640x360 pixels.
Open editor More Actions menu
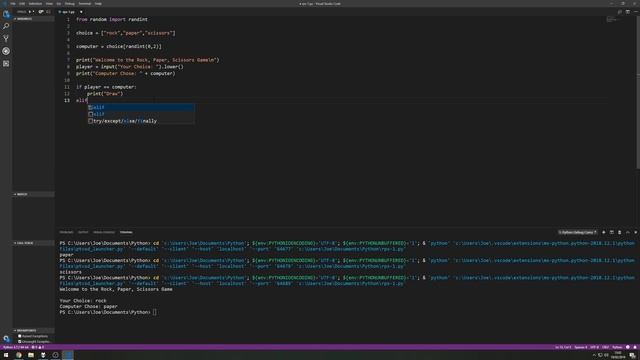point(635,12)
